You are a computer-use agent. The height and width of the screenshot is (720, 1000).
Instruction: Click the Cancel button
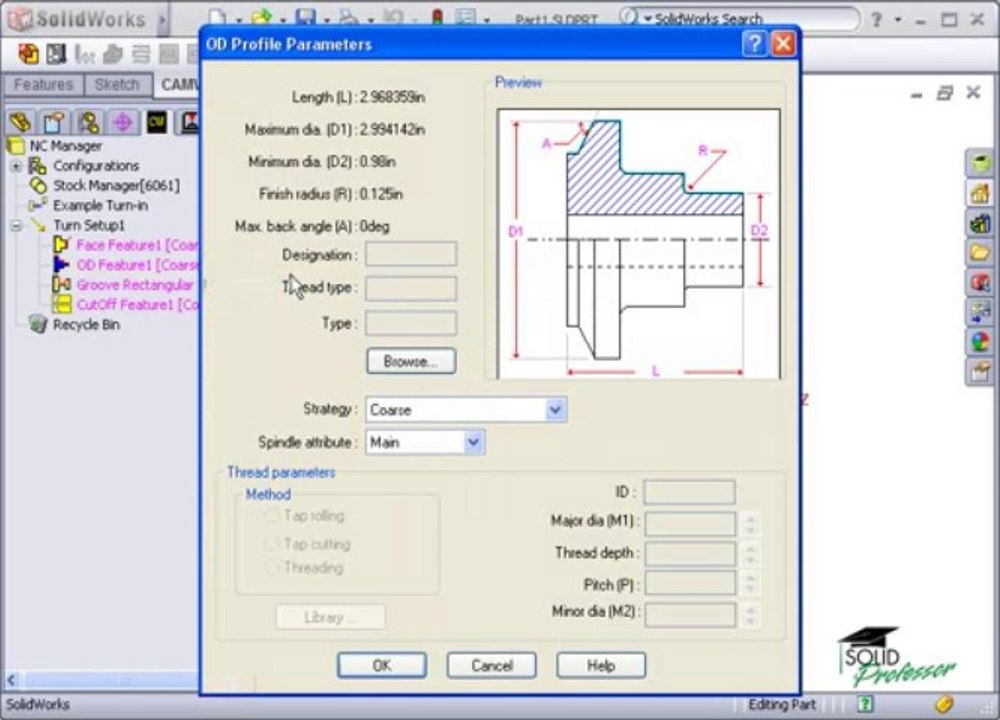(492, 665)
